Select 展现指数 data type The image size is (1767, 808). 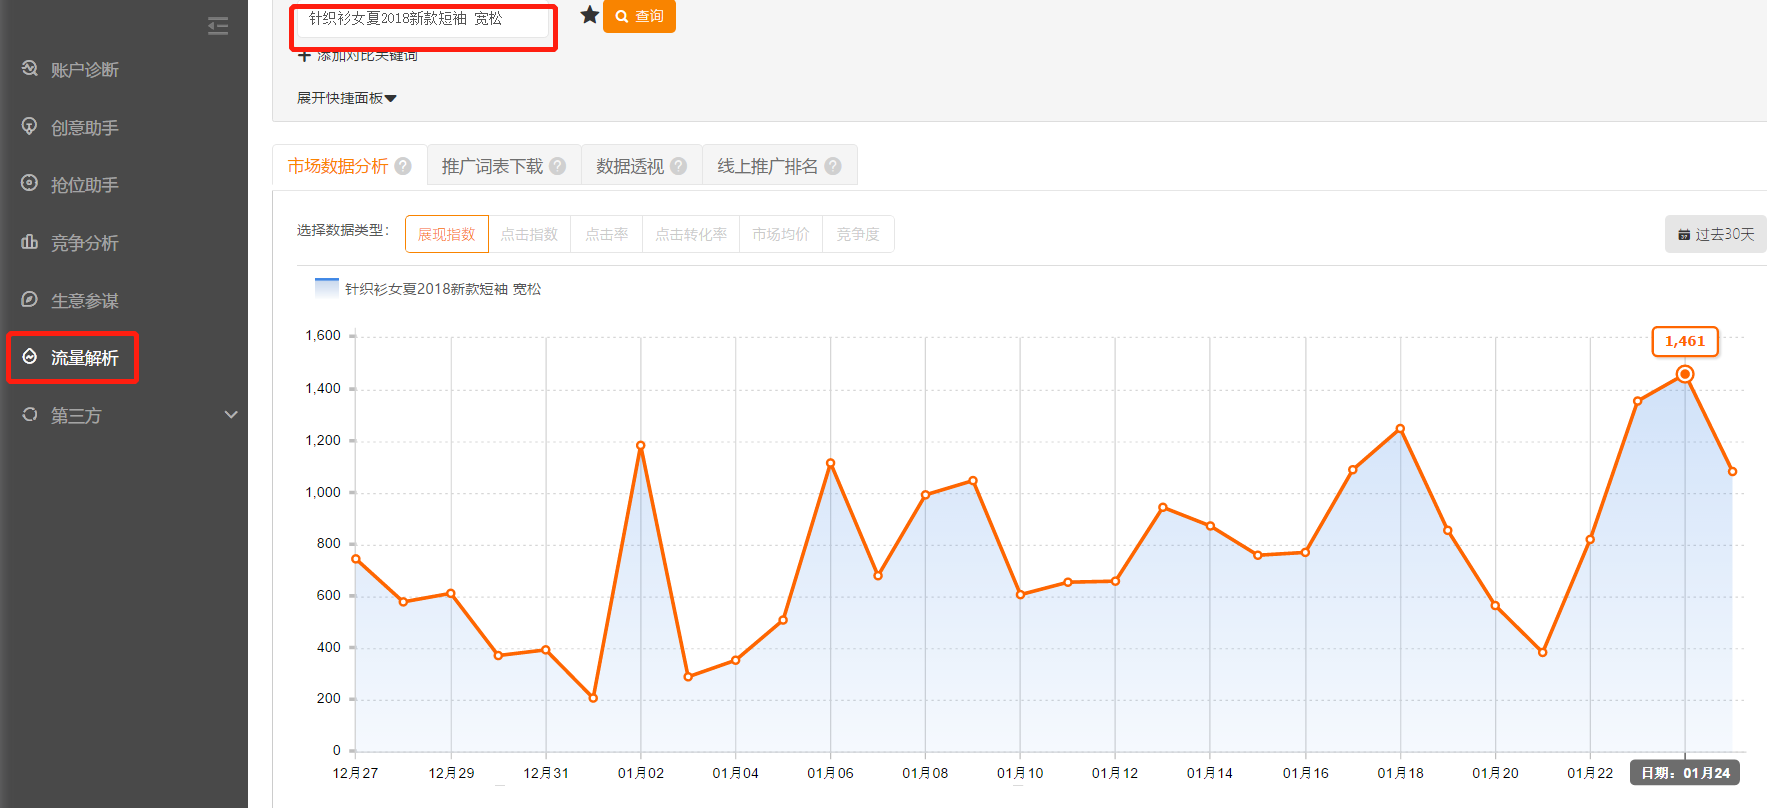[446, 234]
